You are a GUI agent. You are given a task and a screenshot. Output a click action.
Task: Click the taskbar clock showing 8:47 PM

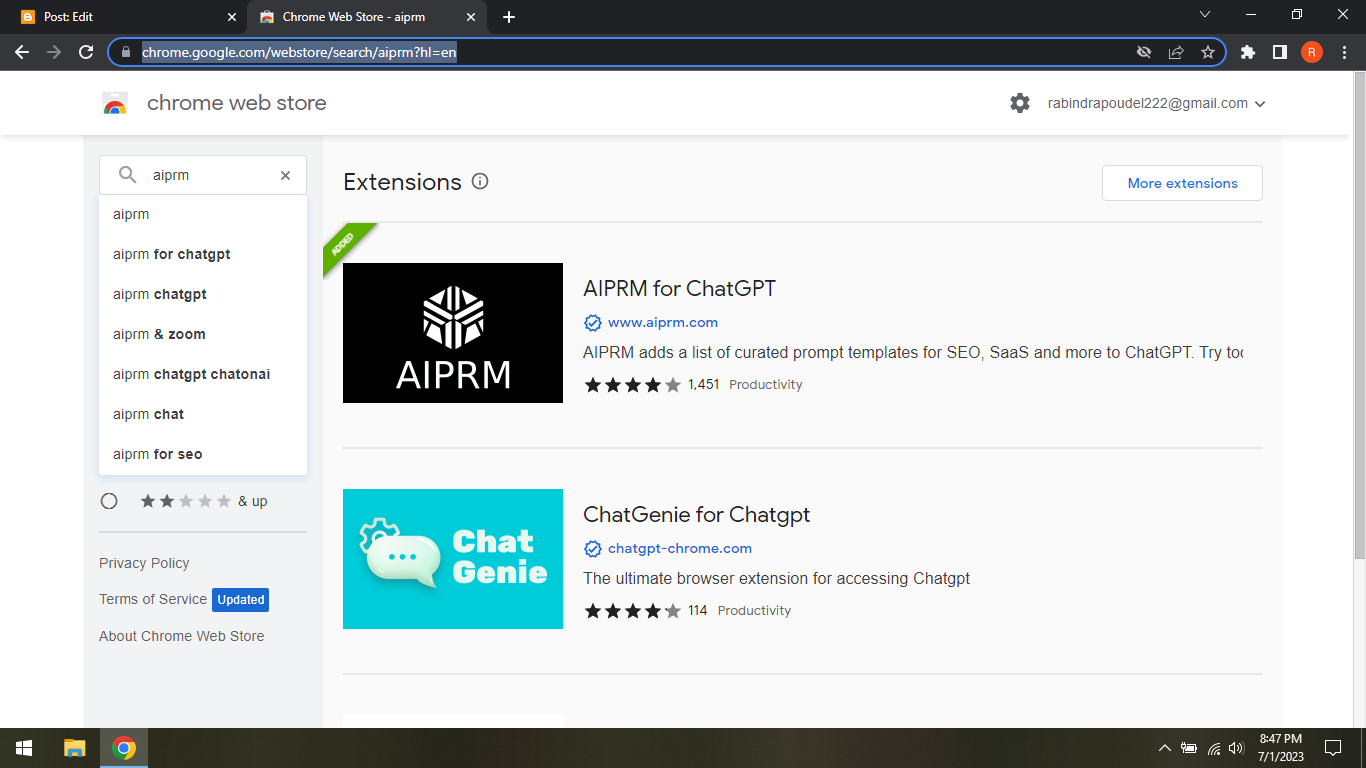pyautogui.click(x=1280, y=748)
